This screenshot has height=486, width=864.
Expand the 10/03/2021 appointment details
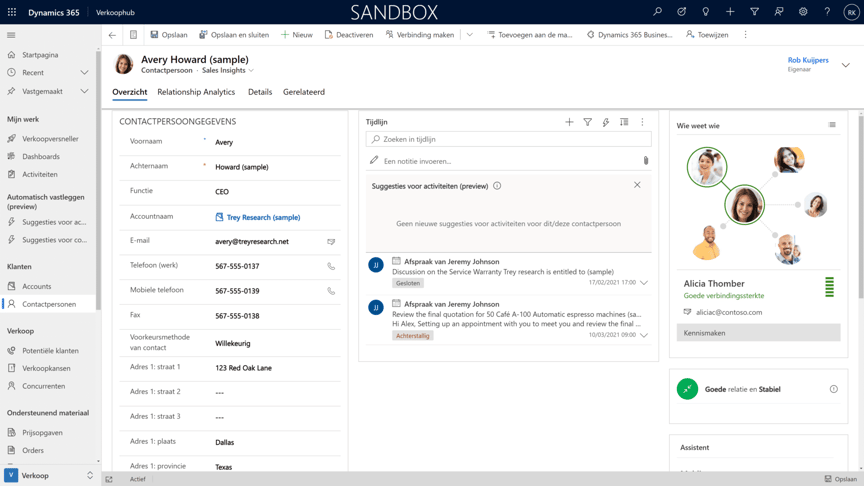click(x=644, y=335)
